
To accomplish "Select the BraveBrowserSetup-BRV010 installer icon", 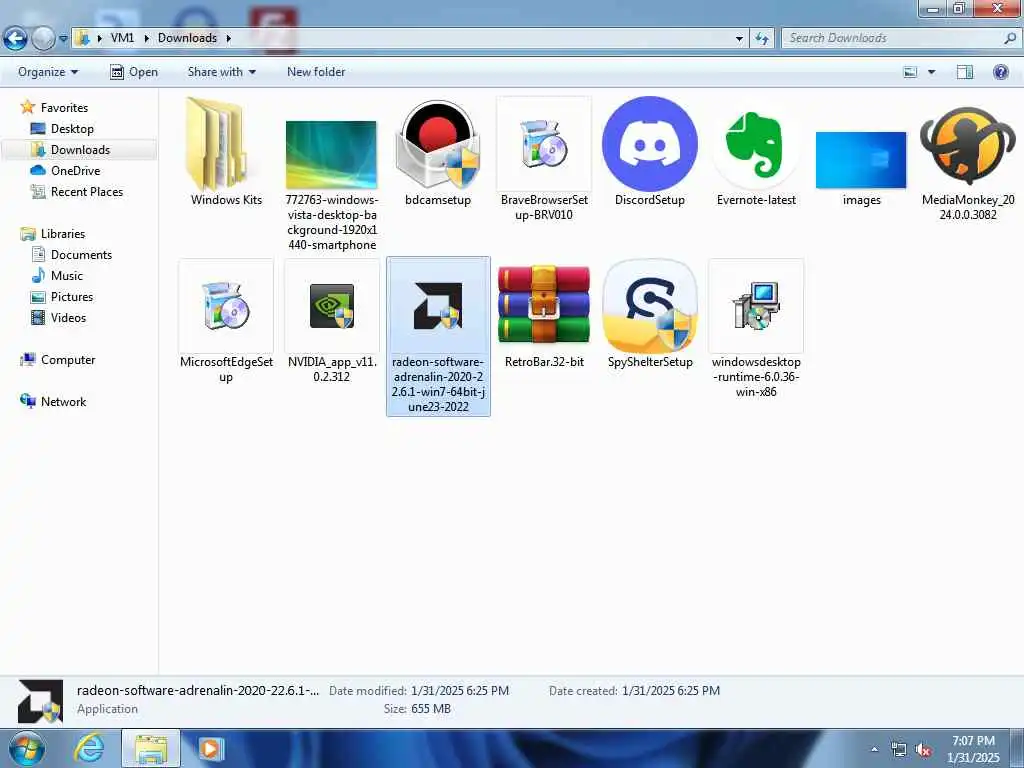I will click(544, 144).
